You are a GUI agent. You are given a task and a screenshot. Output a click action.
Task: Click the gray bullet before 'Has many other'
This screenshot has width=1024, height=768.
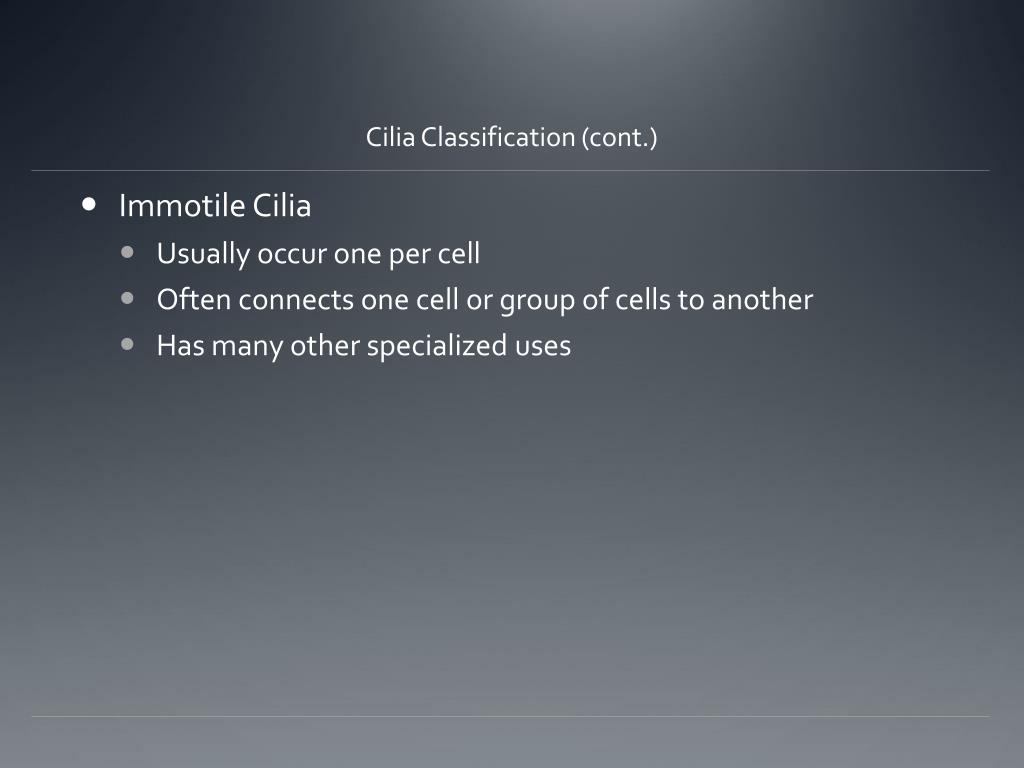pos(127,344)
